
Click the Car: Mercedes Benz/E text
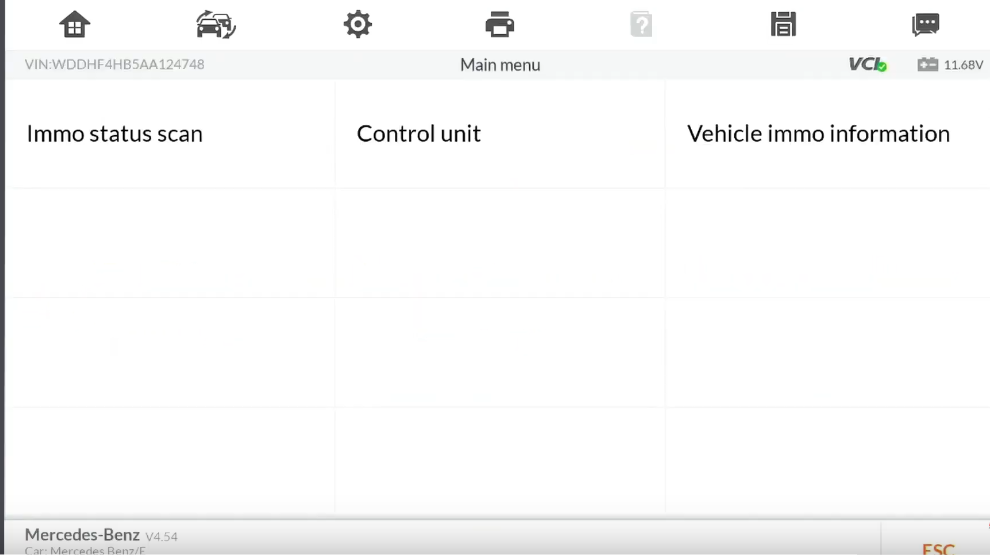pos(85,550)
